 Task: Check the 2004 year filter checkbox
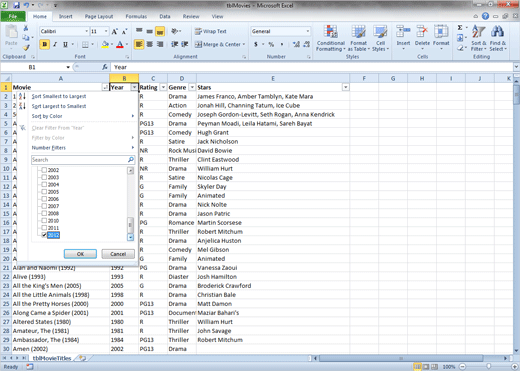[x=44, y=184]
